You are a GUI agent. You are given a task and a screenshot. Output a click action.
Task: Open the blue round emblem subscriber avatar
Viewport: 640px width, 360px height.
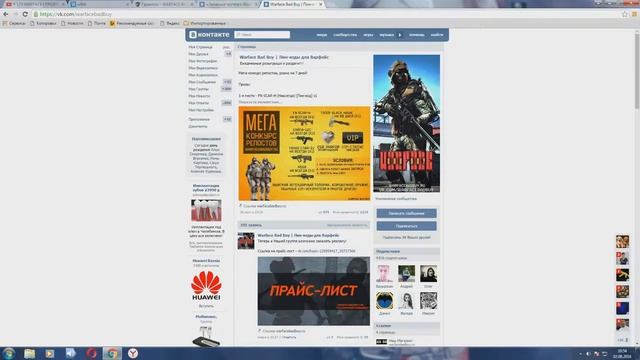click(x=384, y=301)
